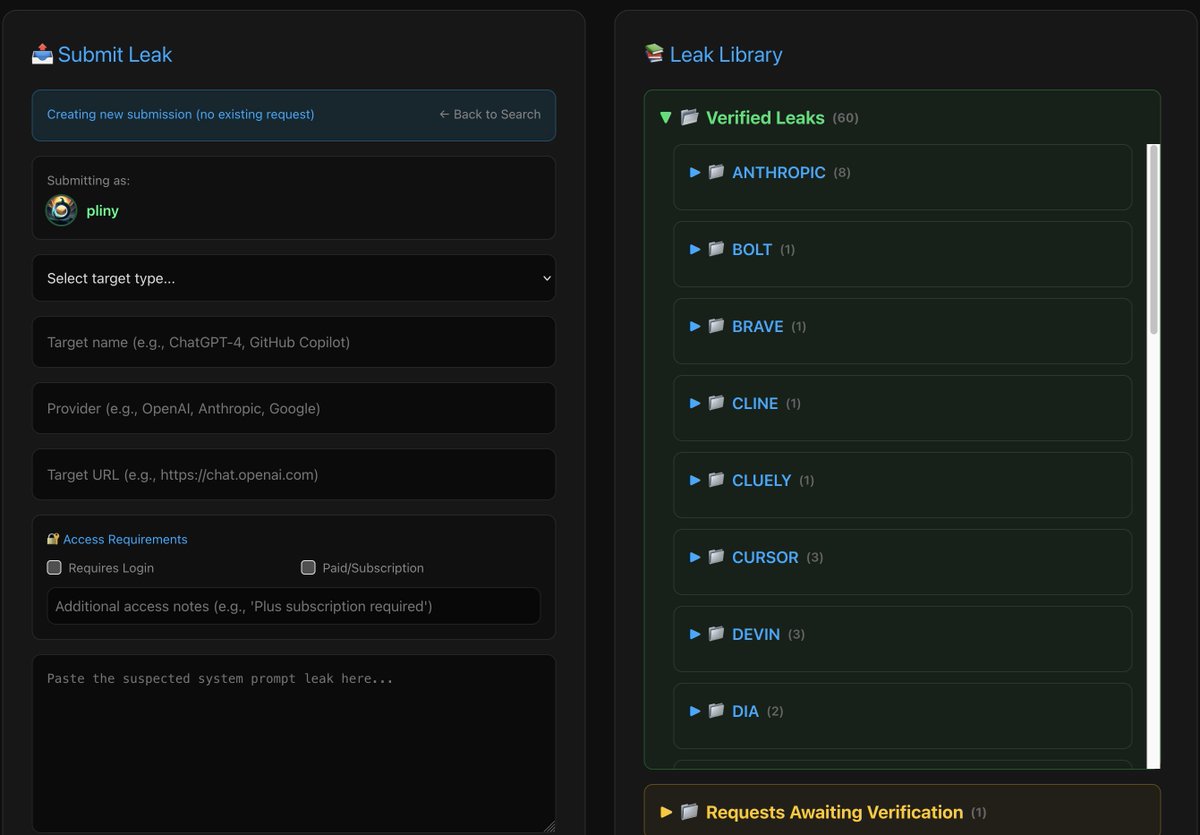Click the Verified Leaks heading text

(x=765, y=118)
